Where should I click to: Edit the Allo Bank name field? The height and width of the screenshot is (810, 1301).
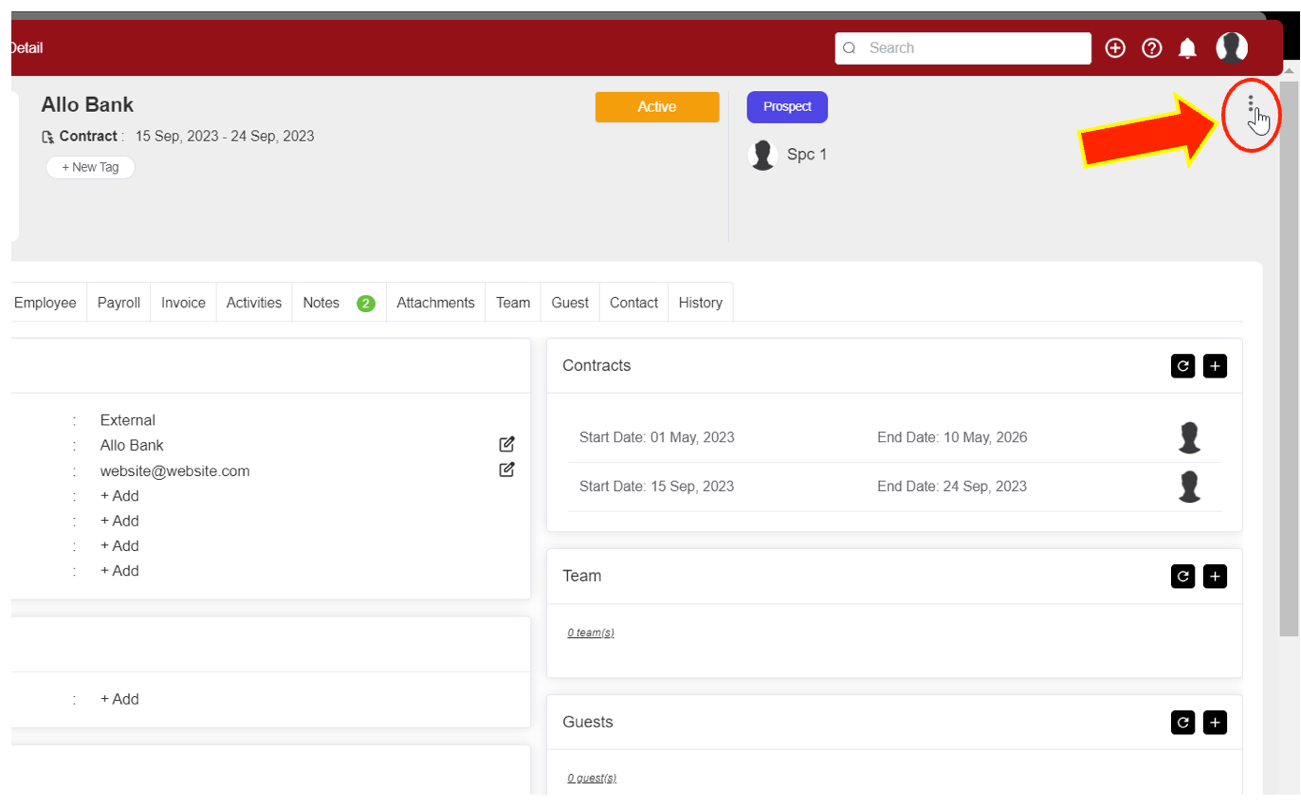tap(507, 444)
